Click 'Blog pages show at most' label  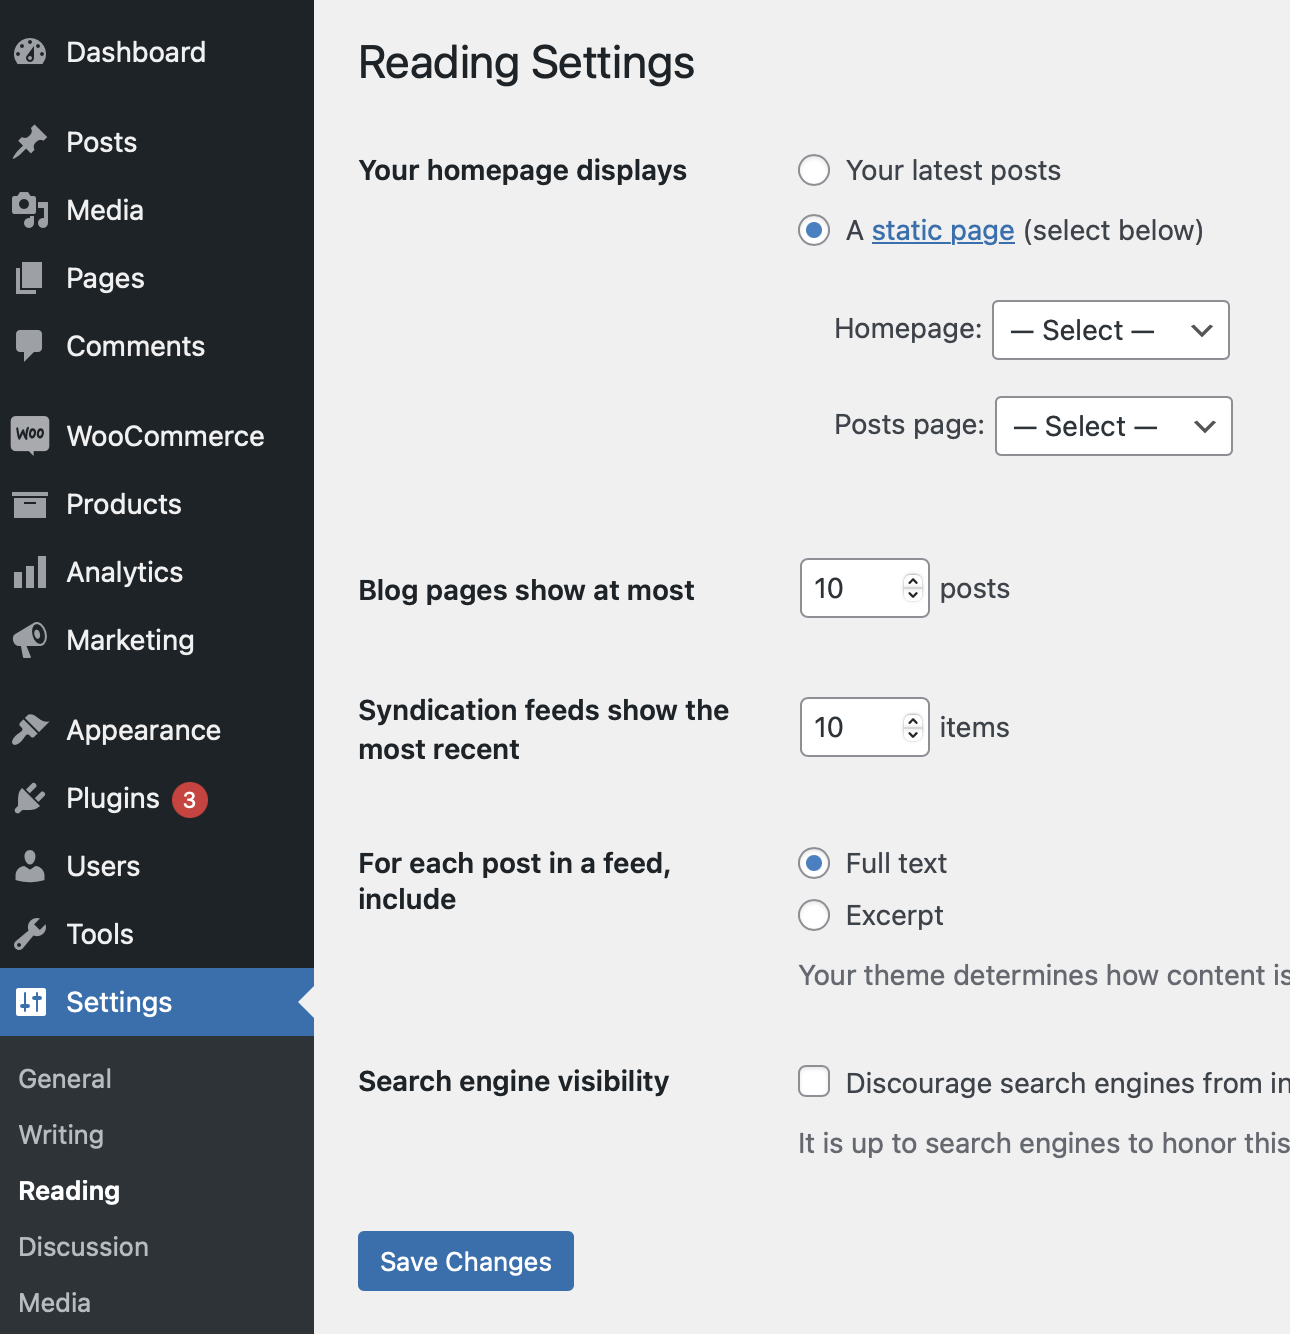click(527, 590)
